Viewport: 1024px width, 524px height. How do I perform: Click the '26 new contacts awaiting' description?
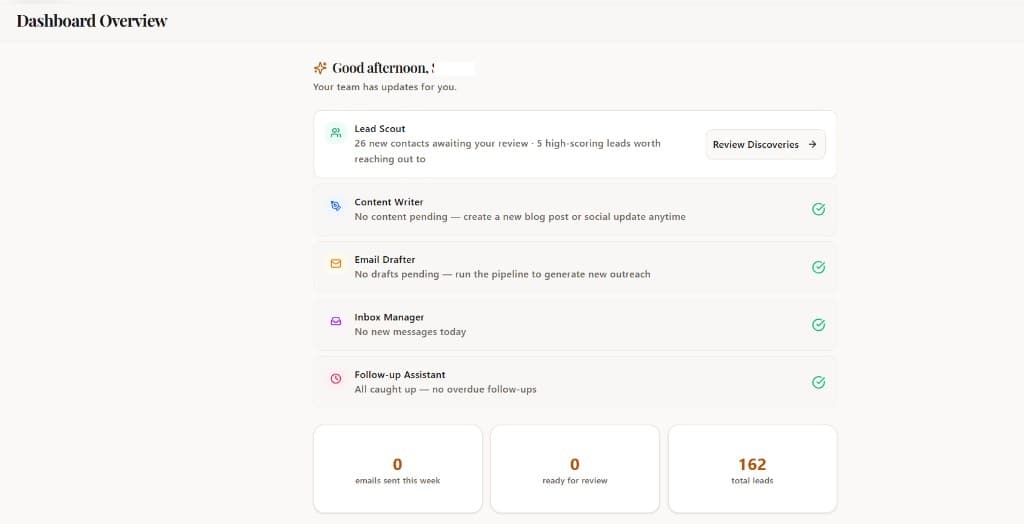507,151
